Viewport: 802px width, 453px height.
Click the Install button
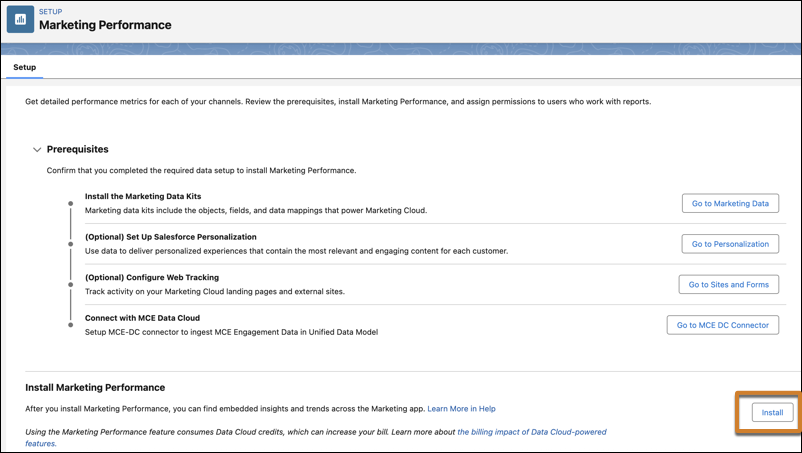772,413
